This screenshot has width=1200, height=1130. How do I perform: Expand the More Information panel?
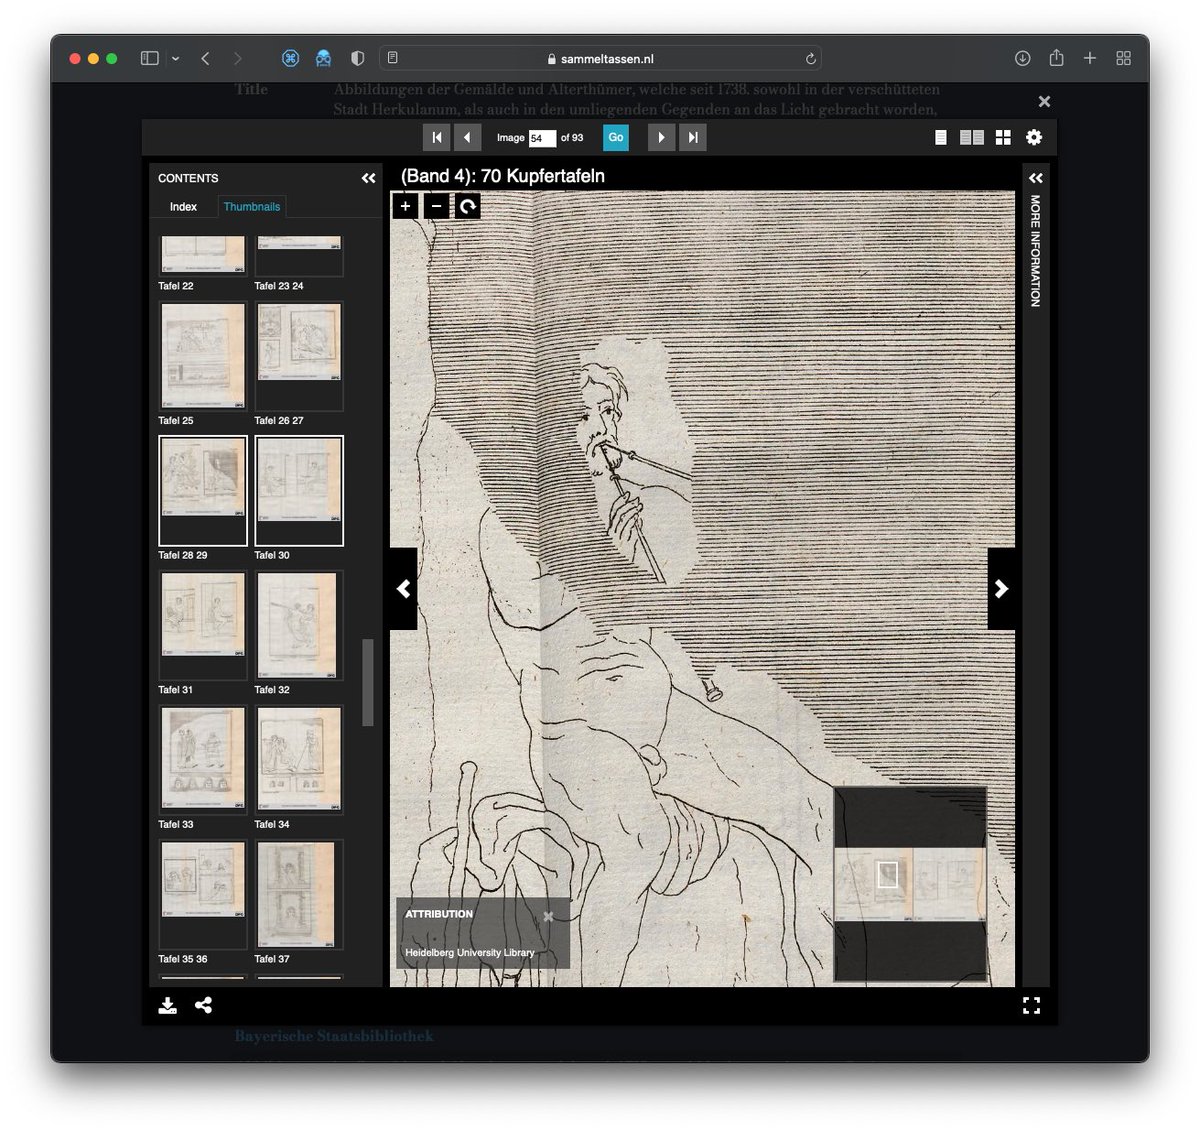pyautogui.click(x=1035, y=177)
